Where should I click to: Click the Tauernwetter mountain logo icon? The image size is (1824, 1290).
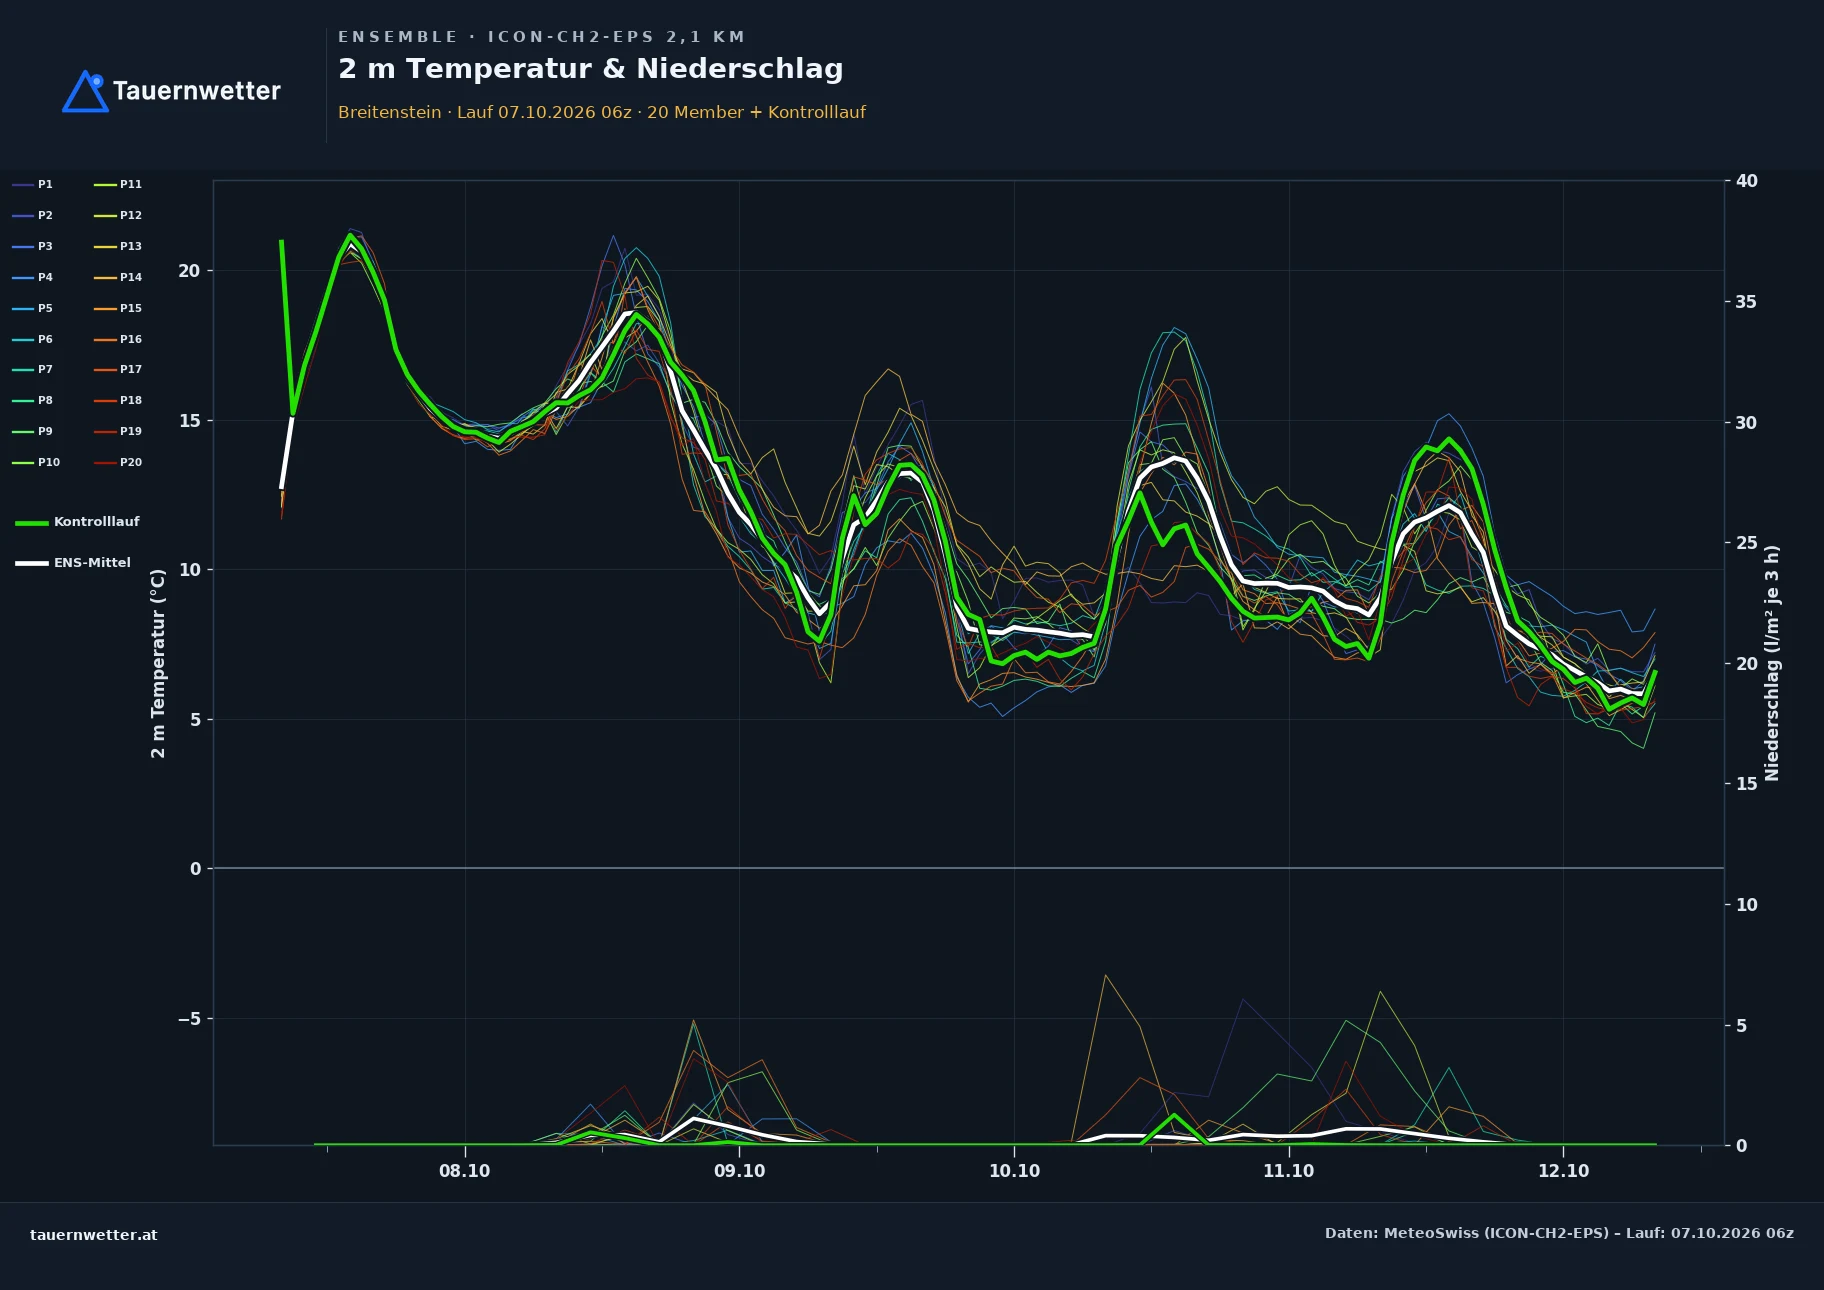point(85,91)
